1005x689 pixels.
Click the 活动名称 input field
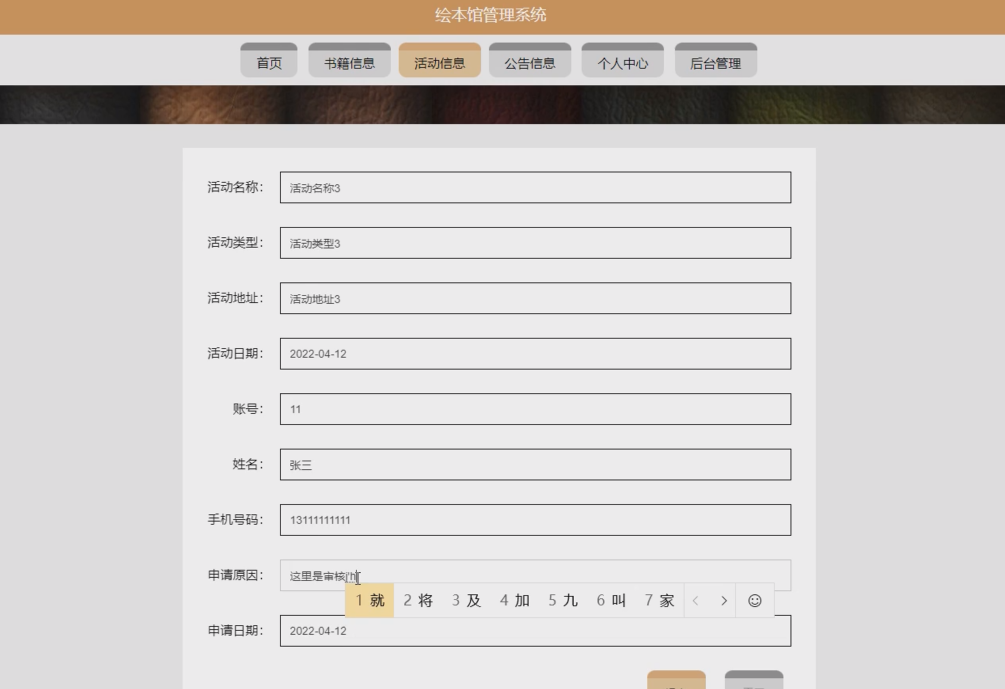pyautogui.click(x=535, y=186)
